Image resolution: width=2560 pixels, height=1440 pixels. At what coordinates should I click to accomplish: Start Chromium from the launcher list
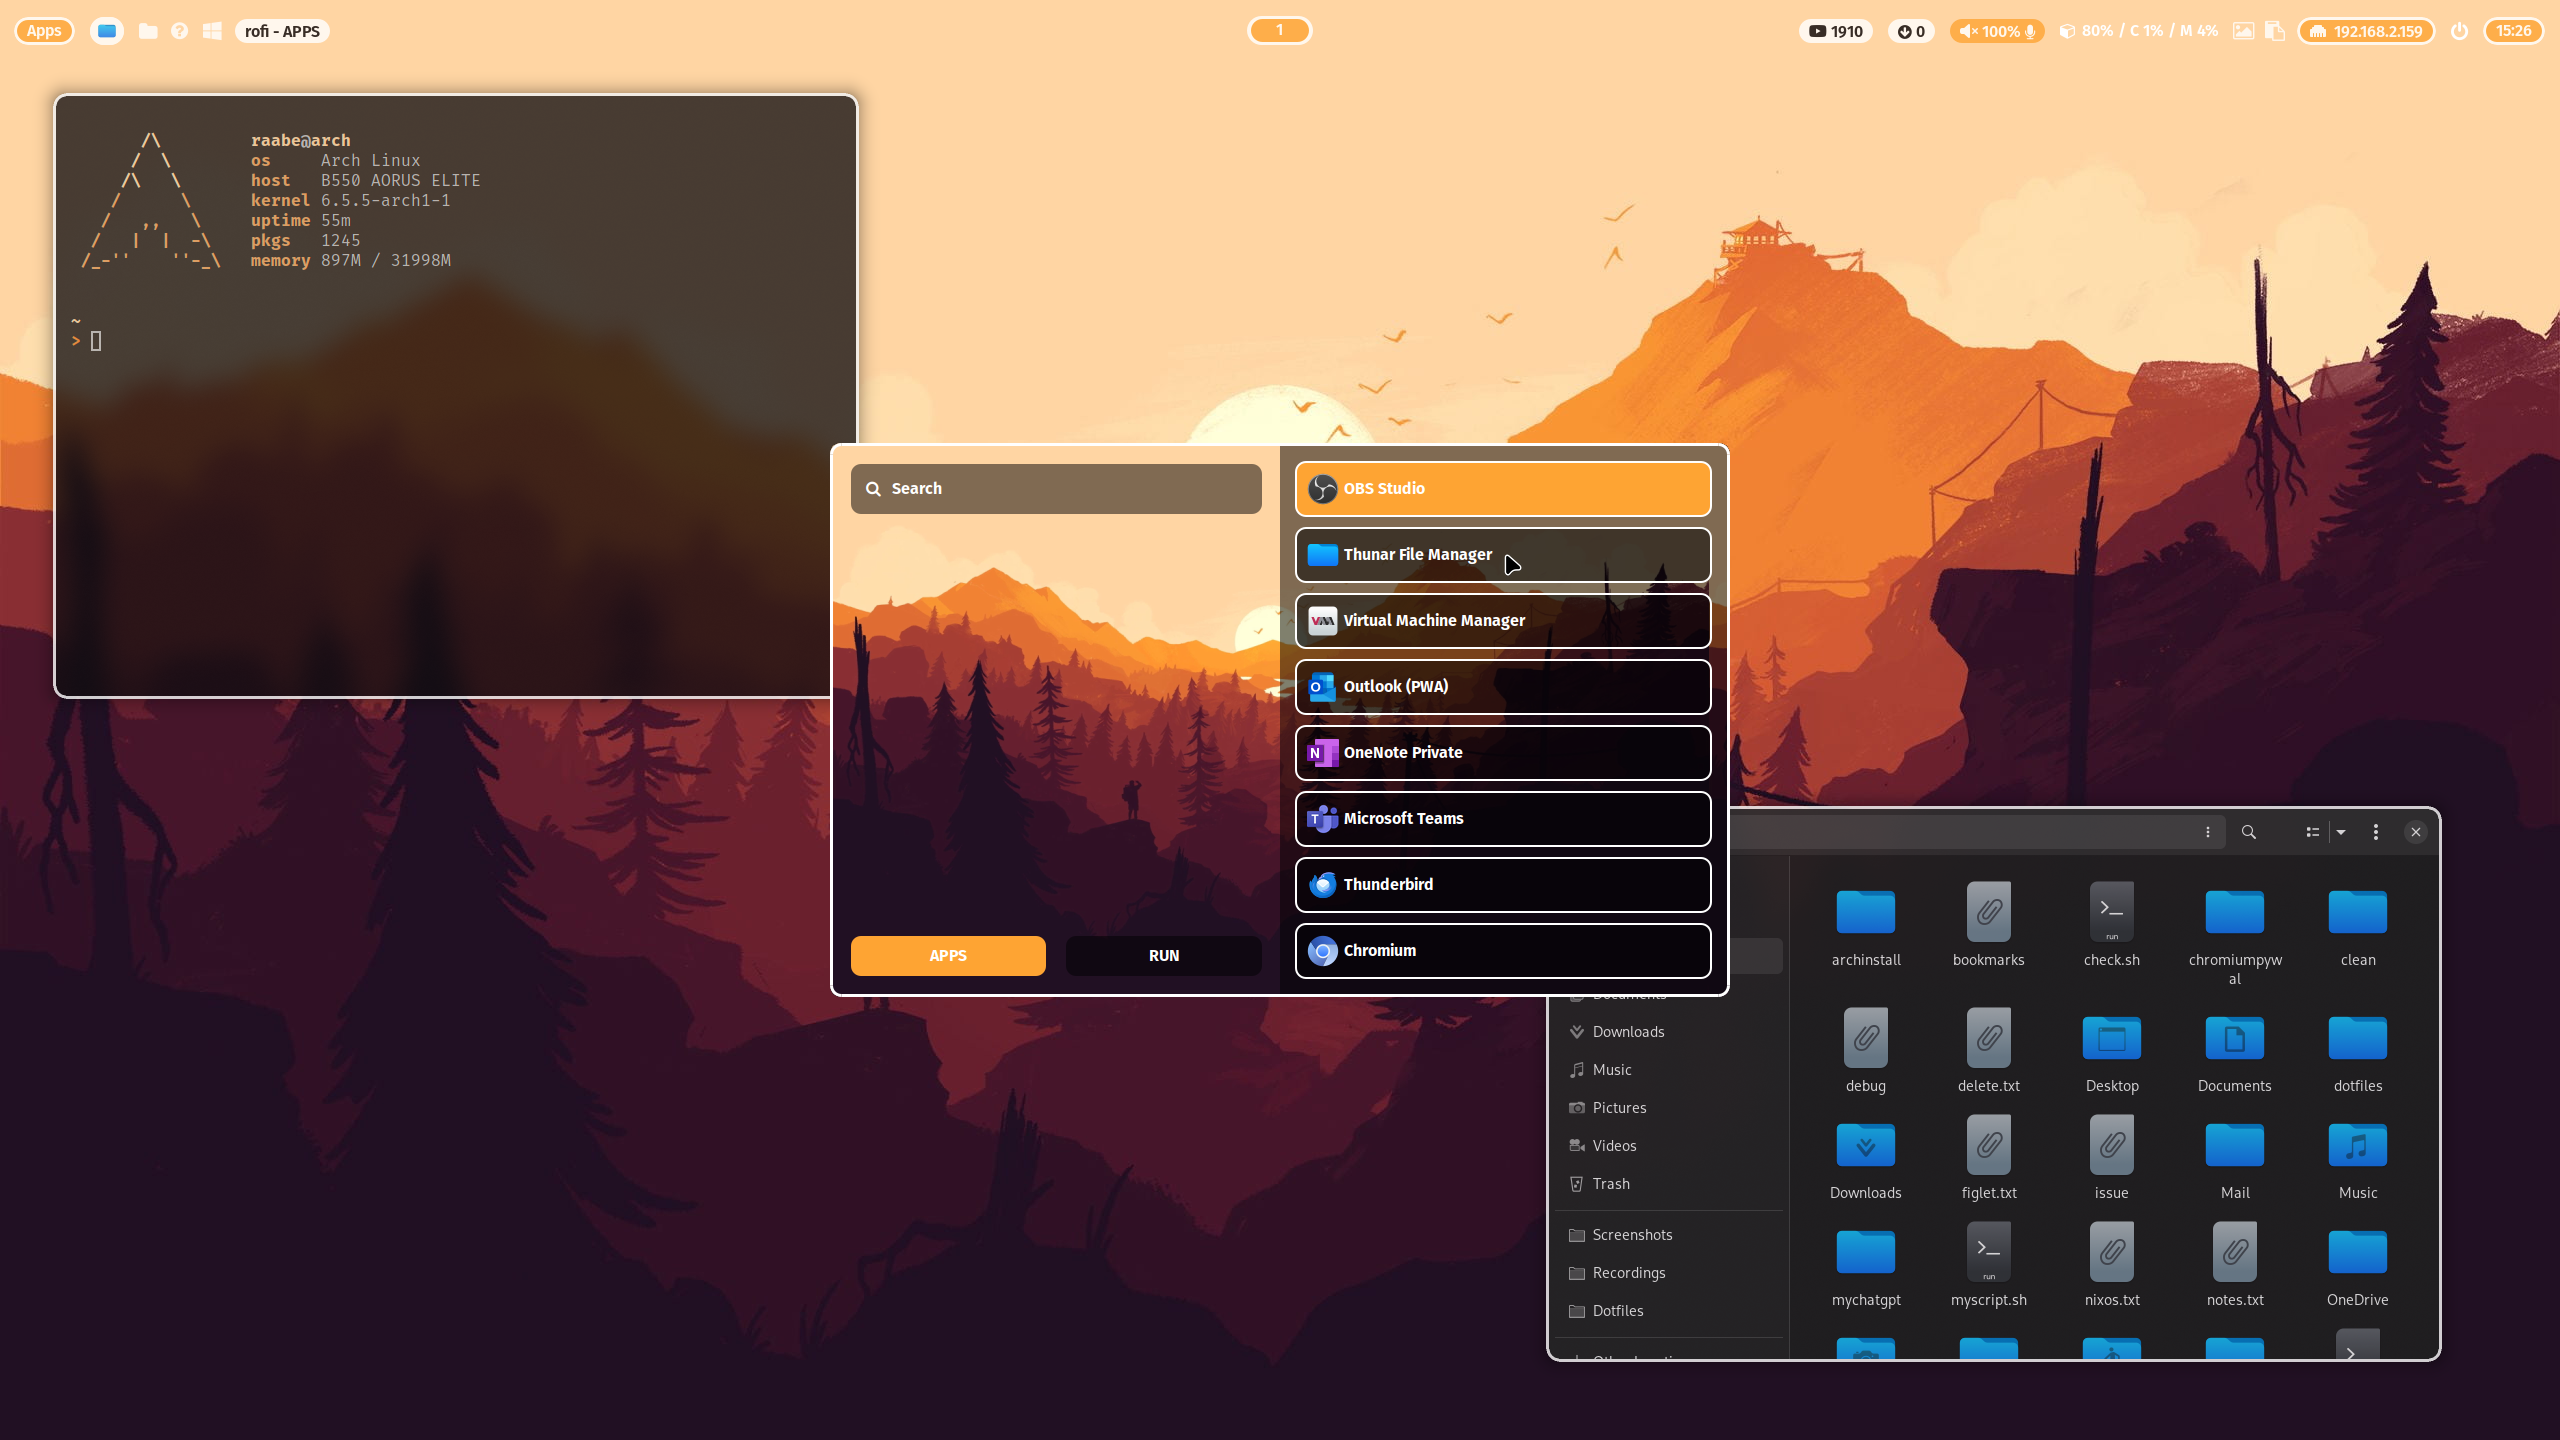1502,950
